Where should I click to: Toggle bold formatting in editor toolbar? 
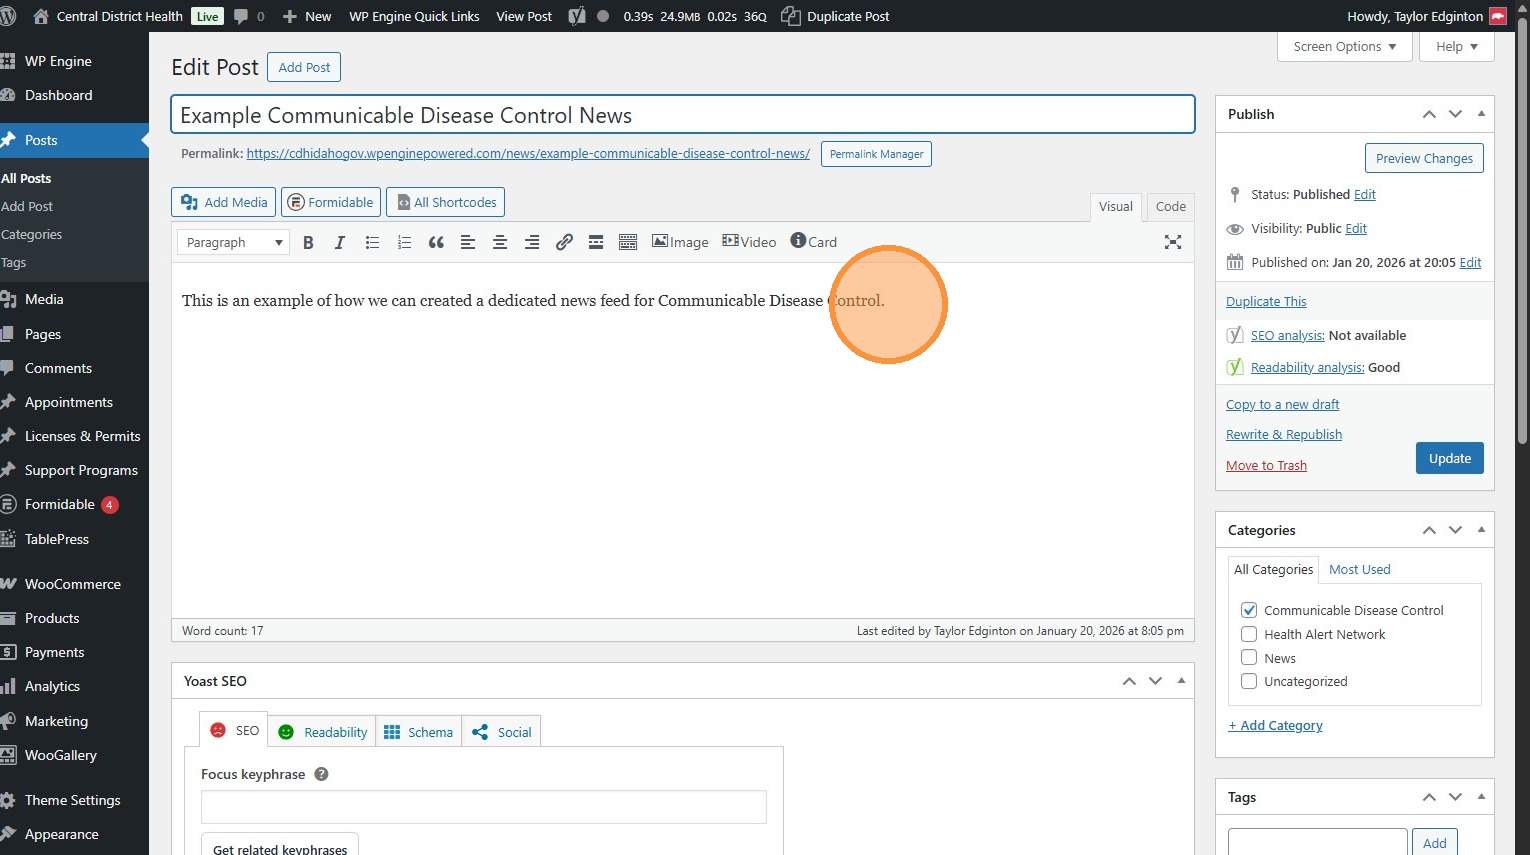pyautogui.click(x=308, y=242)
